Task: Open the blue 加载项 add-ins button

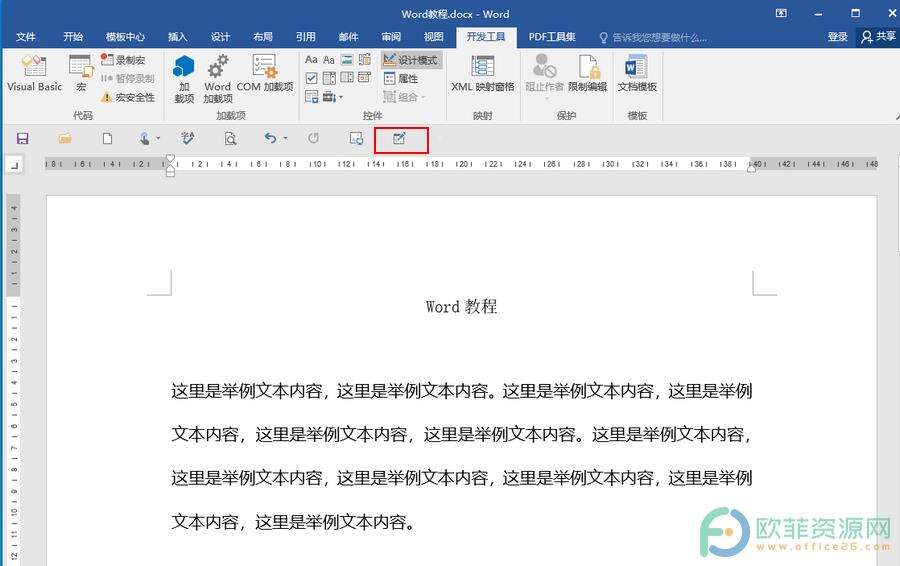Action: point(184,79)
